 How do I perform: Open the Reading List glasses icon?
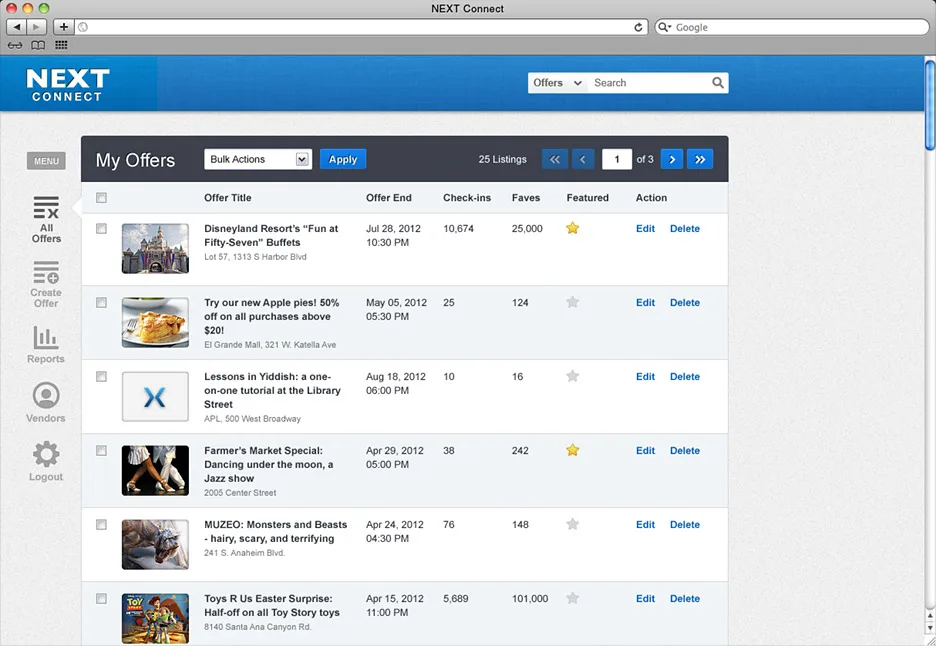click(x=15, y=45)
